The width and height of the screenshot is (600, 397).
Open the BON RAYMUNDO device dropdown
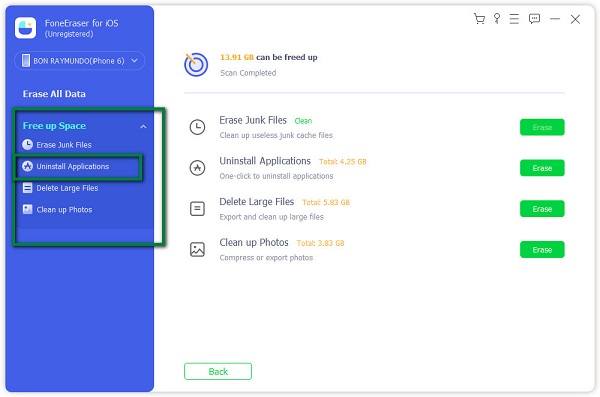(x=80, y=60)
